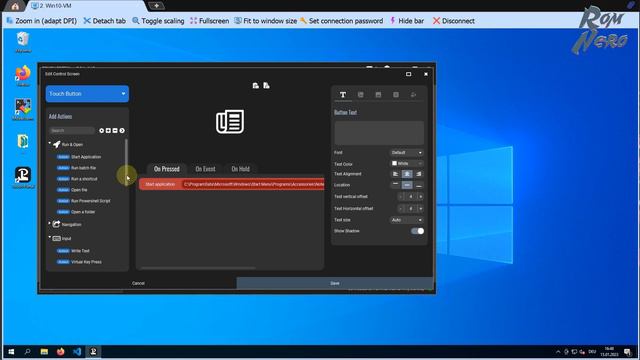Select the Run Powershell Script action
640x360 pixels.
tap(84, 201)
